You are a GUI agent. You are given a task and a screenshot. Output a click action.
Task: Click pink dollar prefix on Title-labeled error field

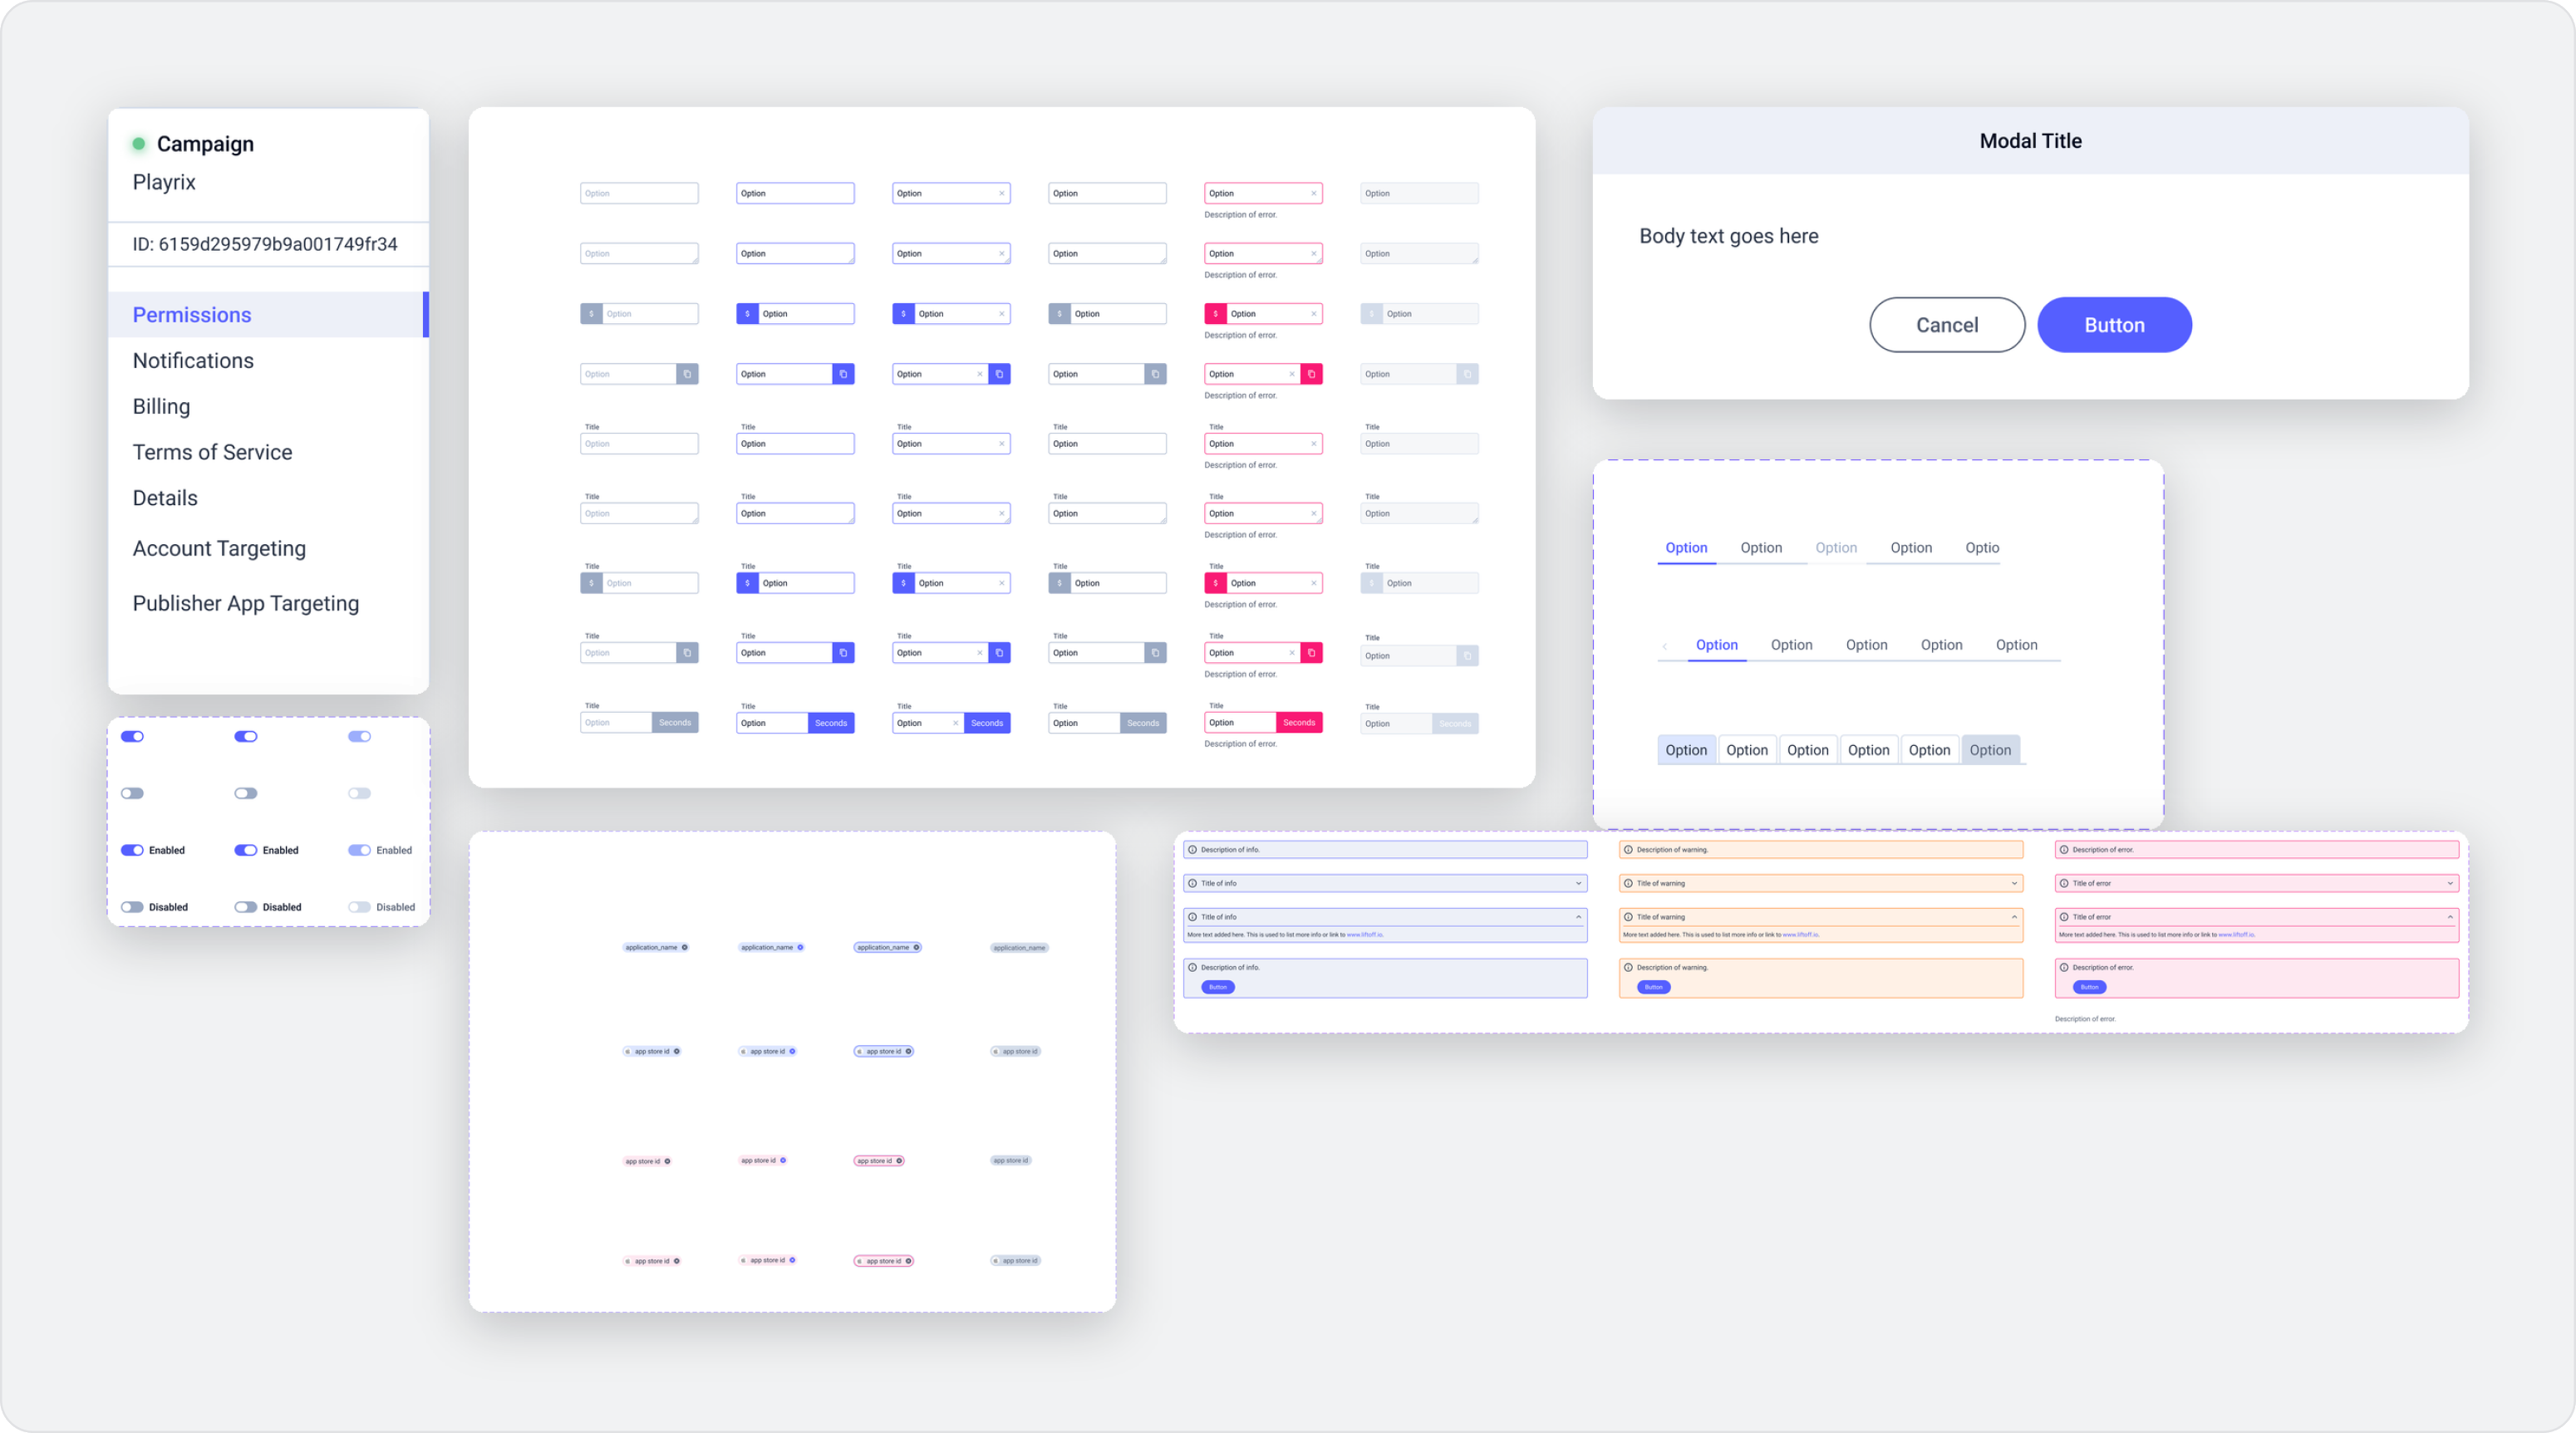[x=1215, y=583]
